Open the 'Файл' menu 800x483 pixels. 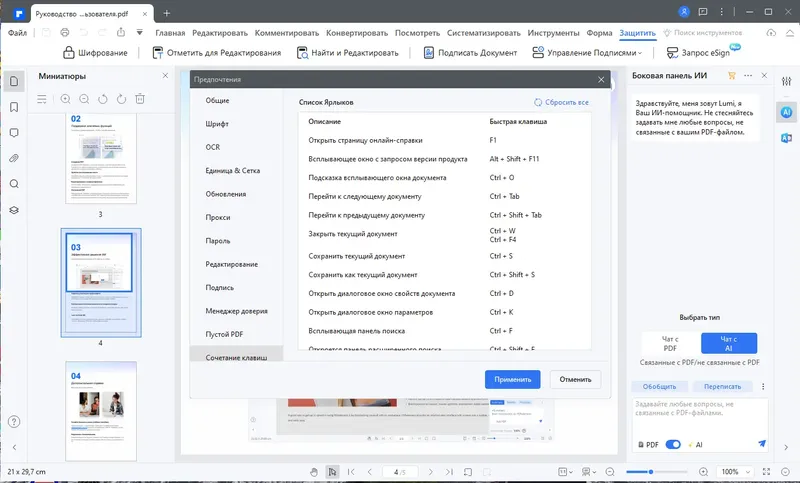coord(17,33)
